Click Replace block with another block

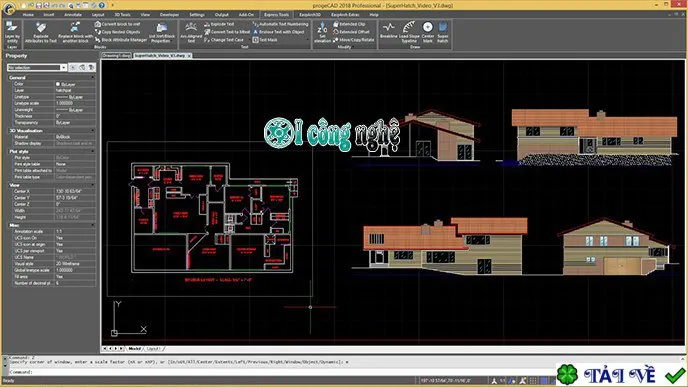[75, 32]
